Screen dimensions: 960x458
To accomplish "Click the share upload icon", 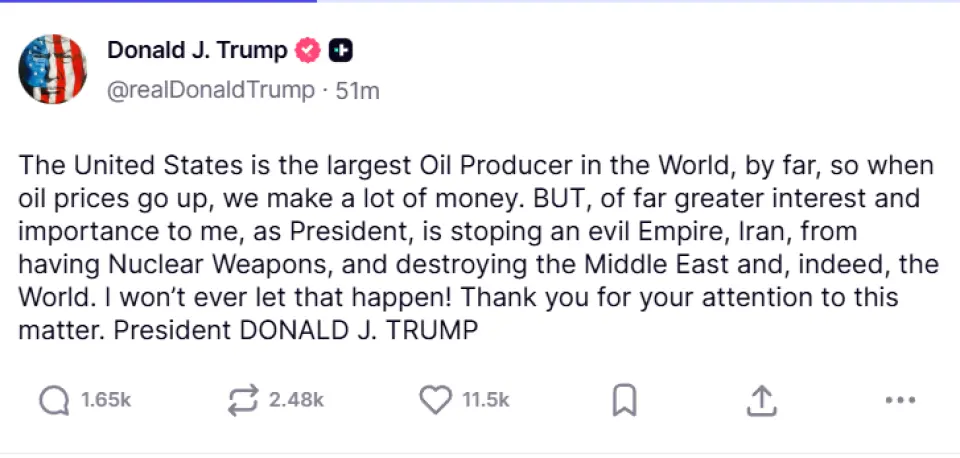I will pyautogui.click(x=762, y=400).
